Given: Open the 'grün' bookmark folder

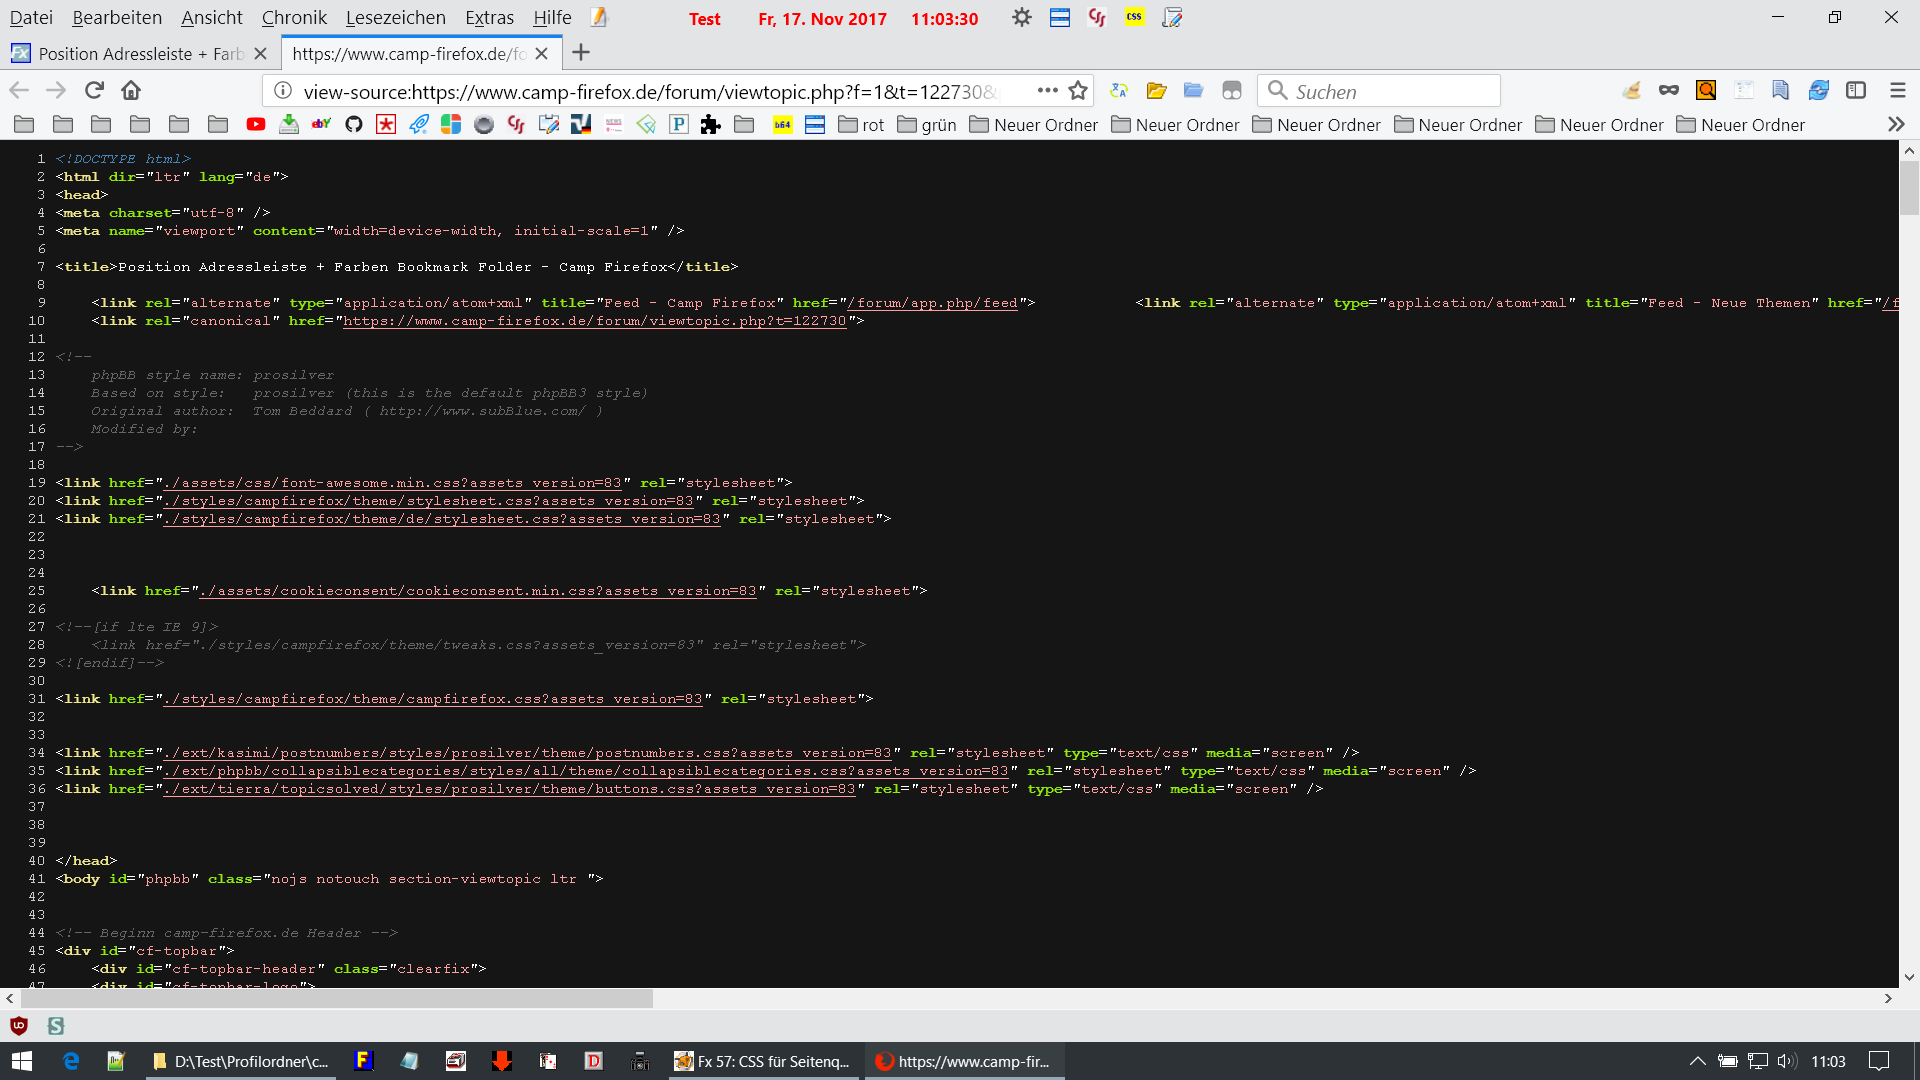Looking at the screenshot, I should [927, 125].
